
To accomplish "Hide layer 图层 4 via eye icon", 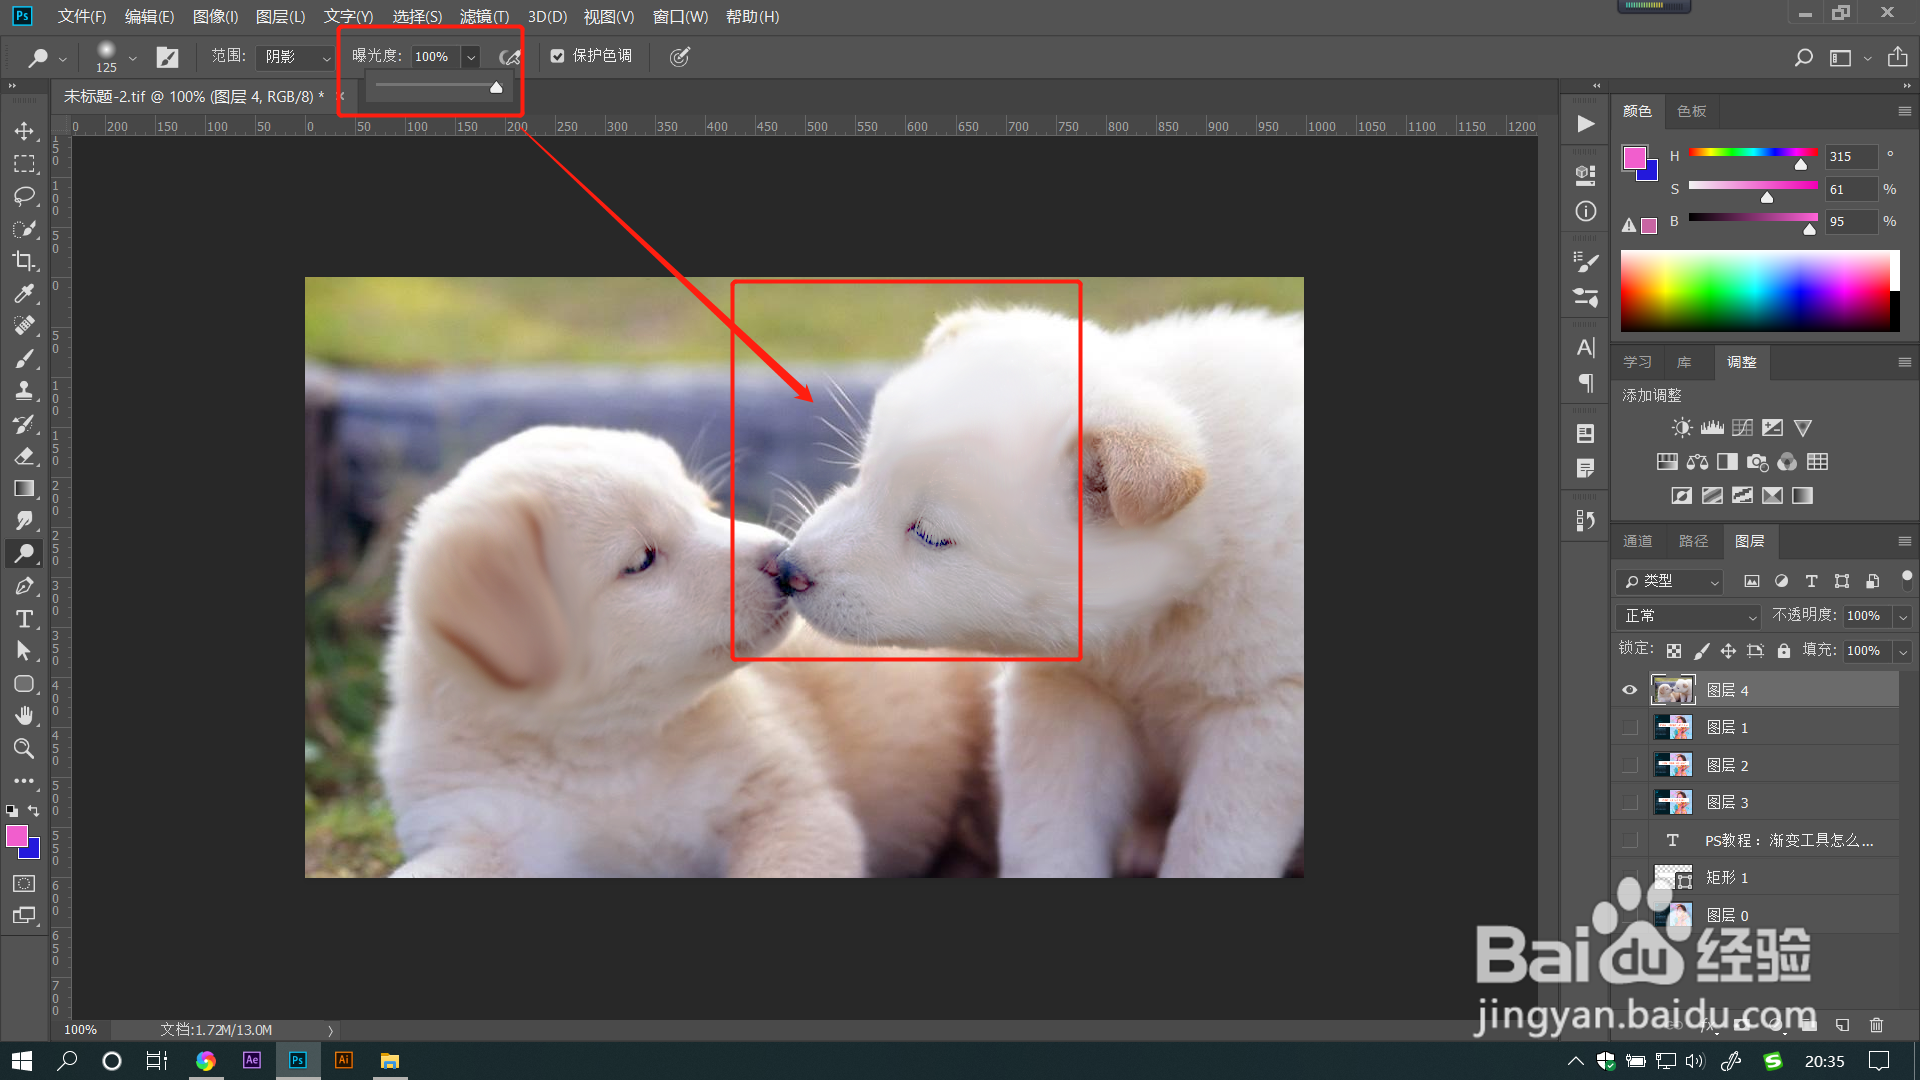I will (1630, 690).
